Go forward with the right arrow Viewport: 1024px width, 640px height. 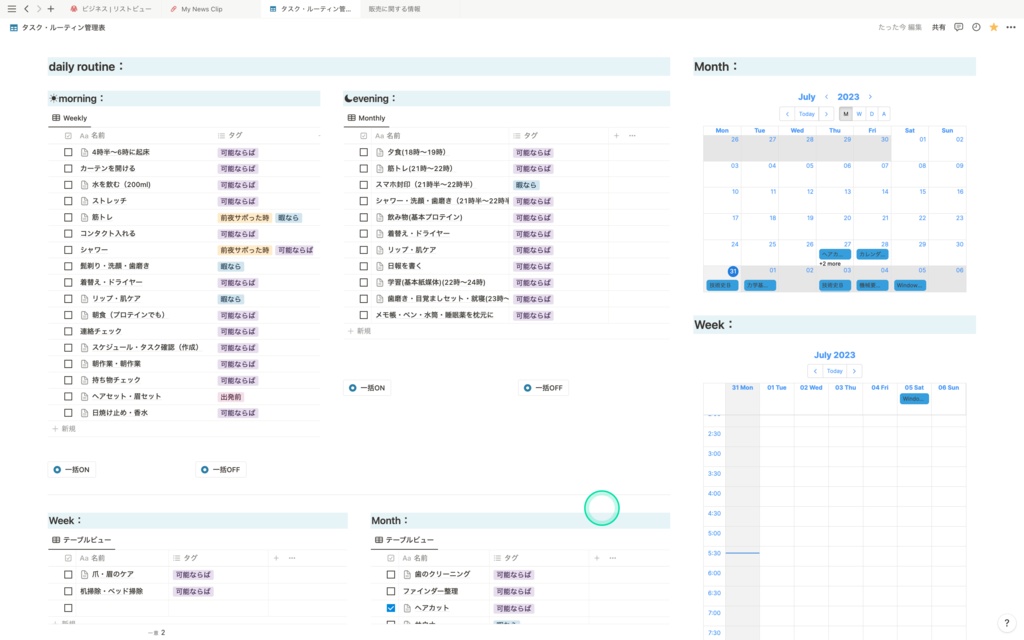tap(39, 8)
